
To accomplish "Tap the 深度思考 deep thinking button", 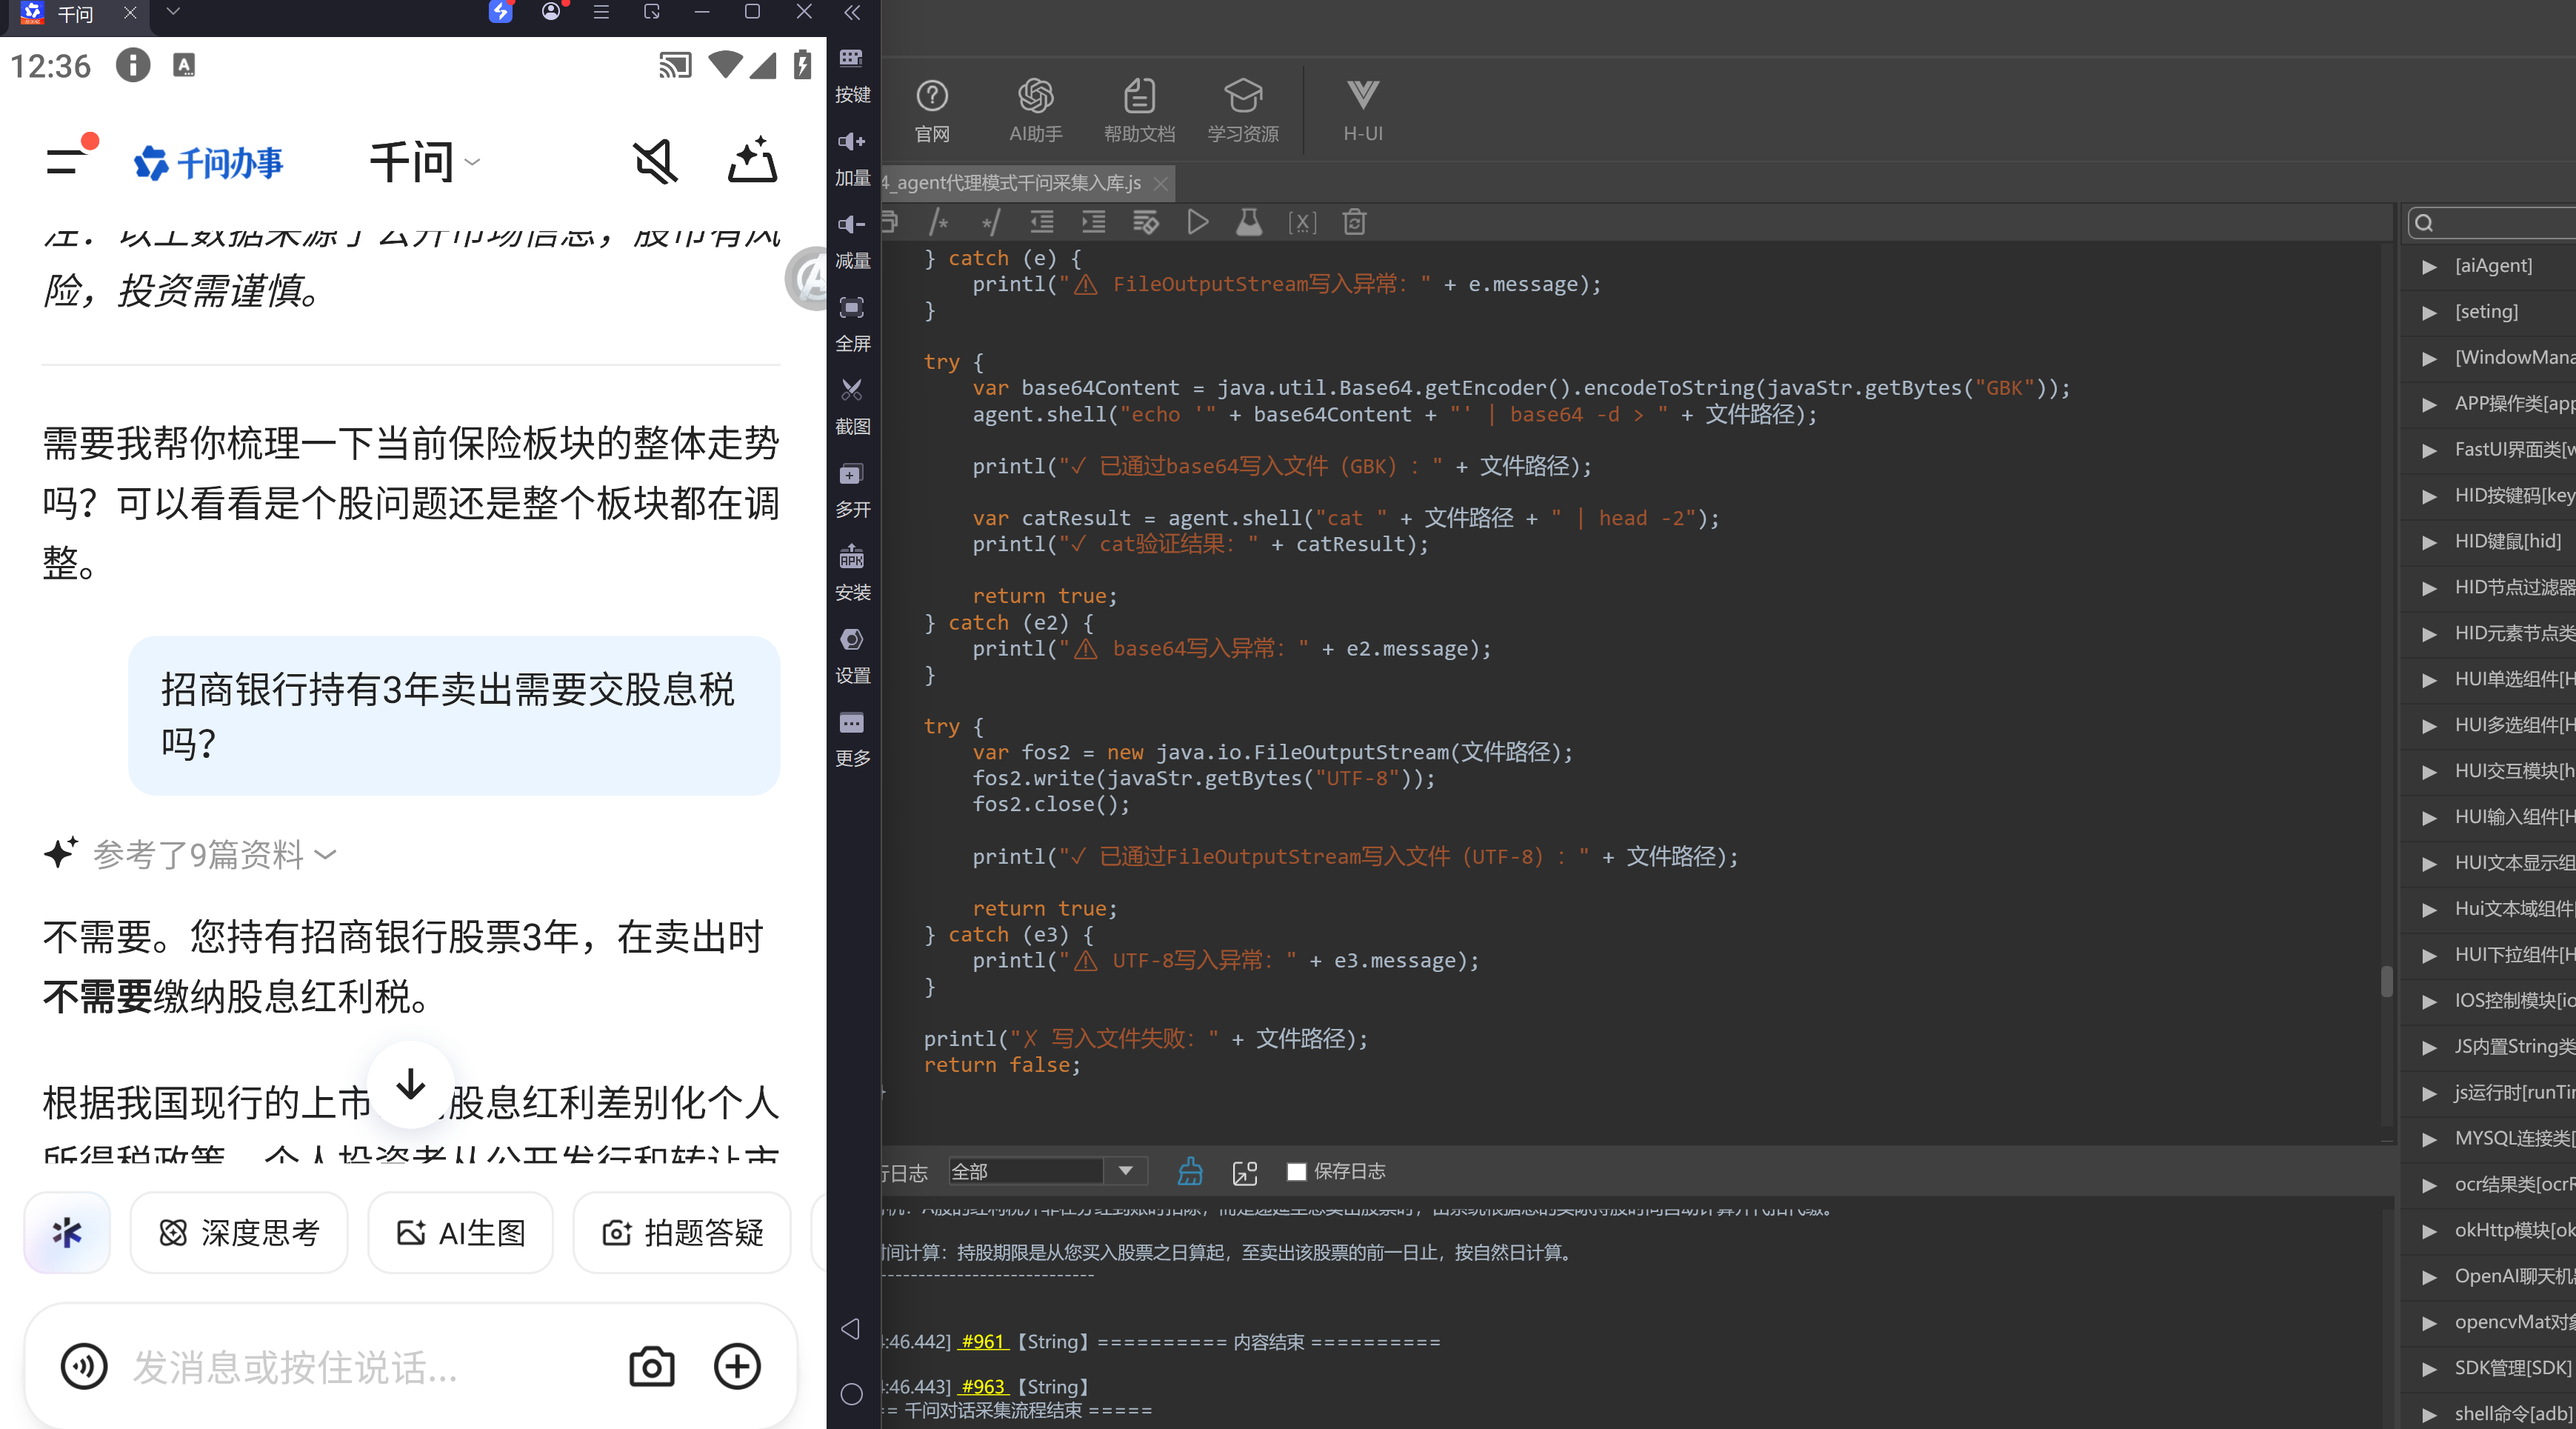I will (x=239, y=1233).
